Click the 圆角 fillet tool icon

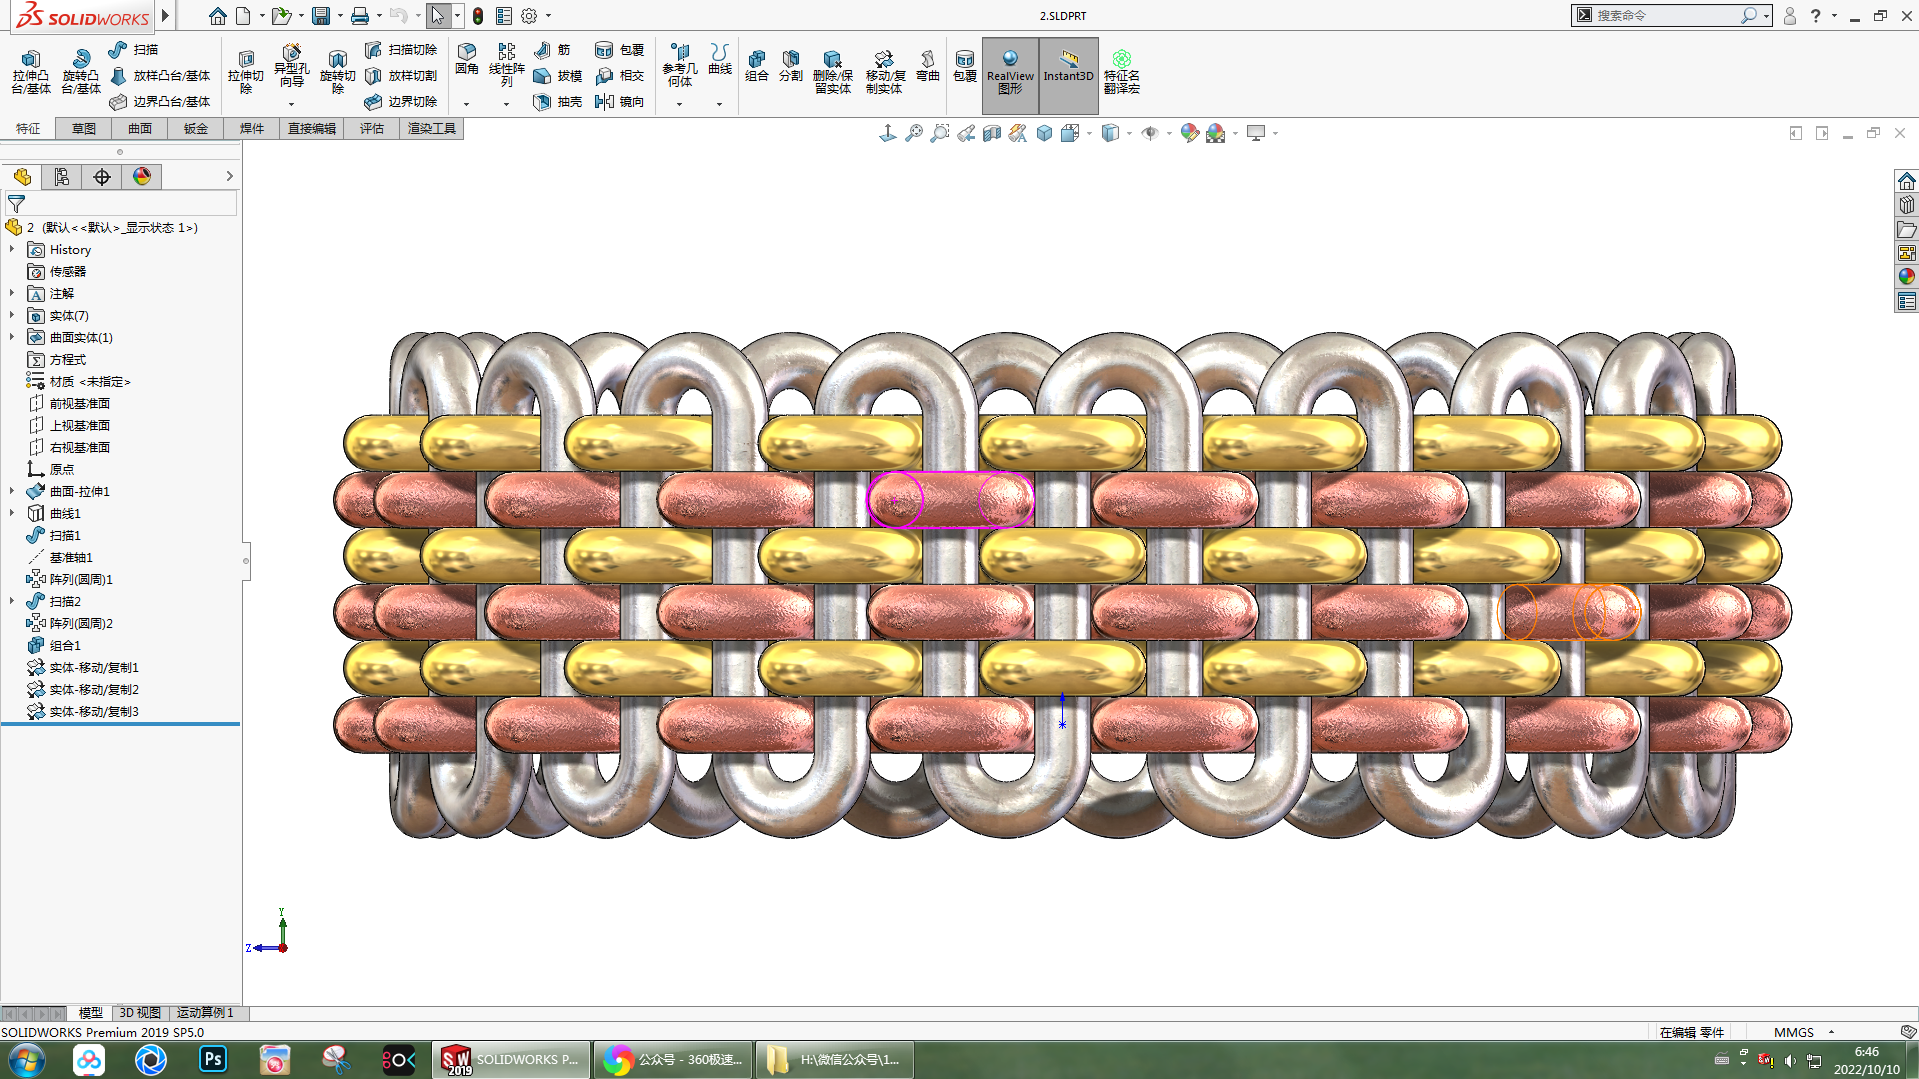pos(466,58)
